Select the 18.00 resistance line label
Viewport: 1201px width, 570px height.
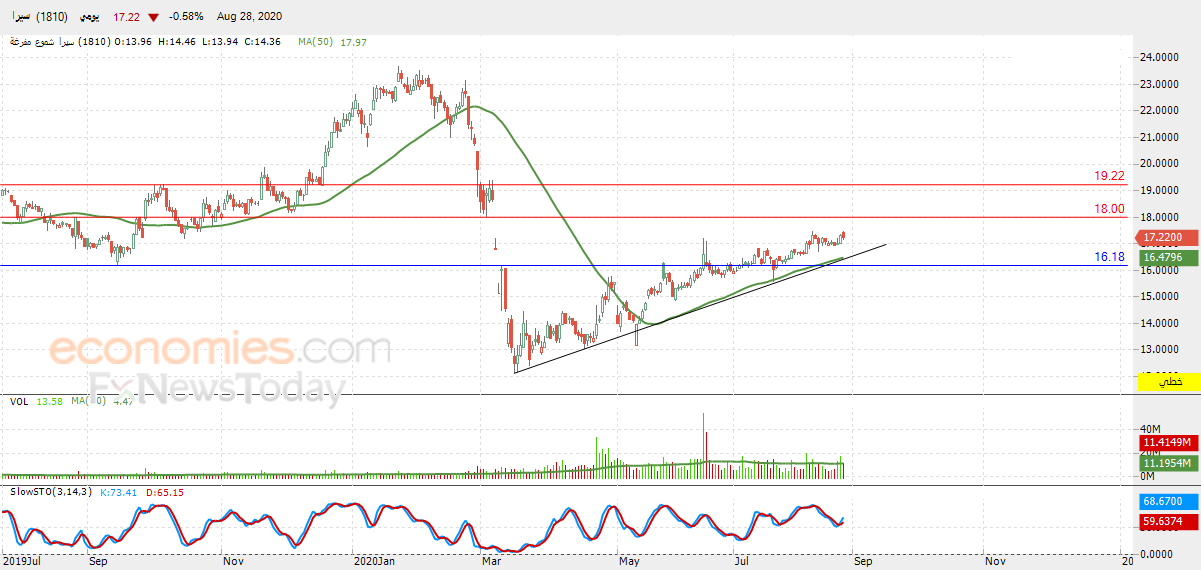point(1109,209)
